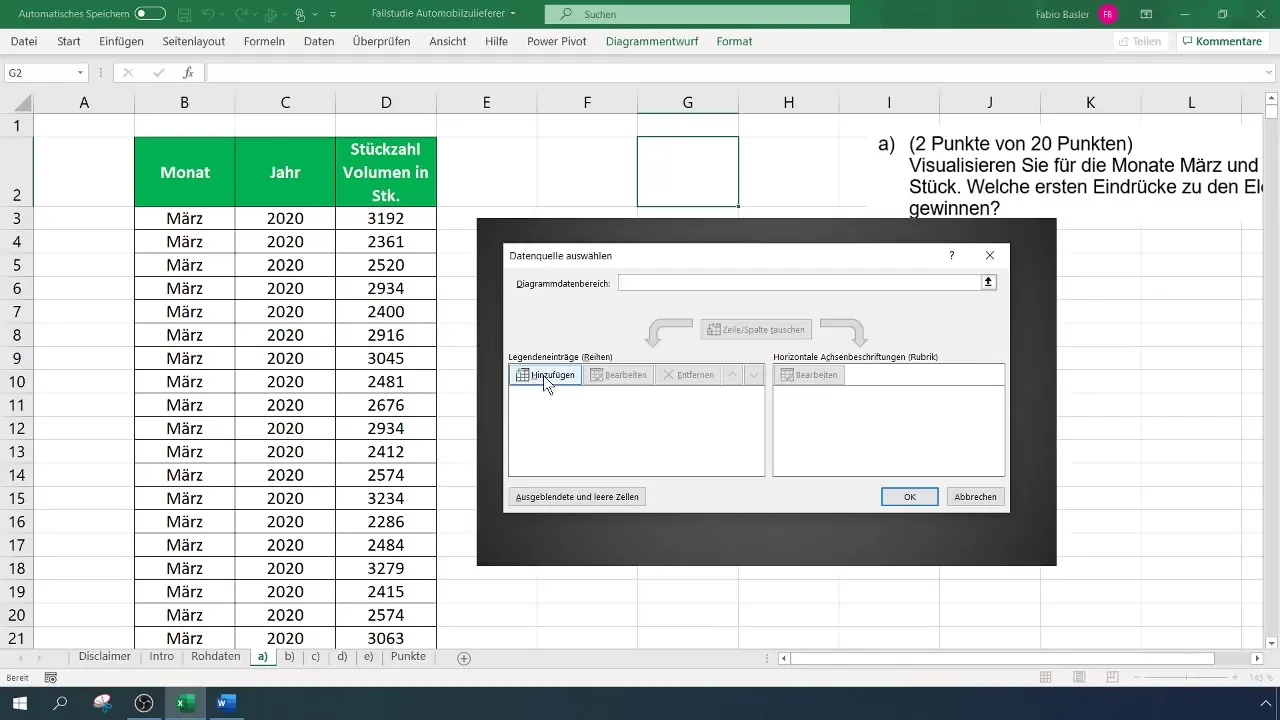Click Hinzufügen to add a legend series
The height and width of the screenshot is (720, 1280).
point(545,375)
